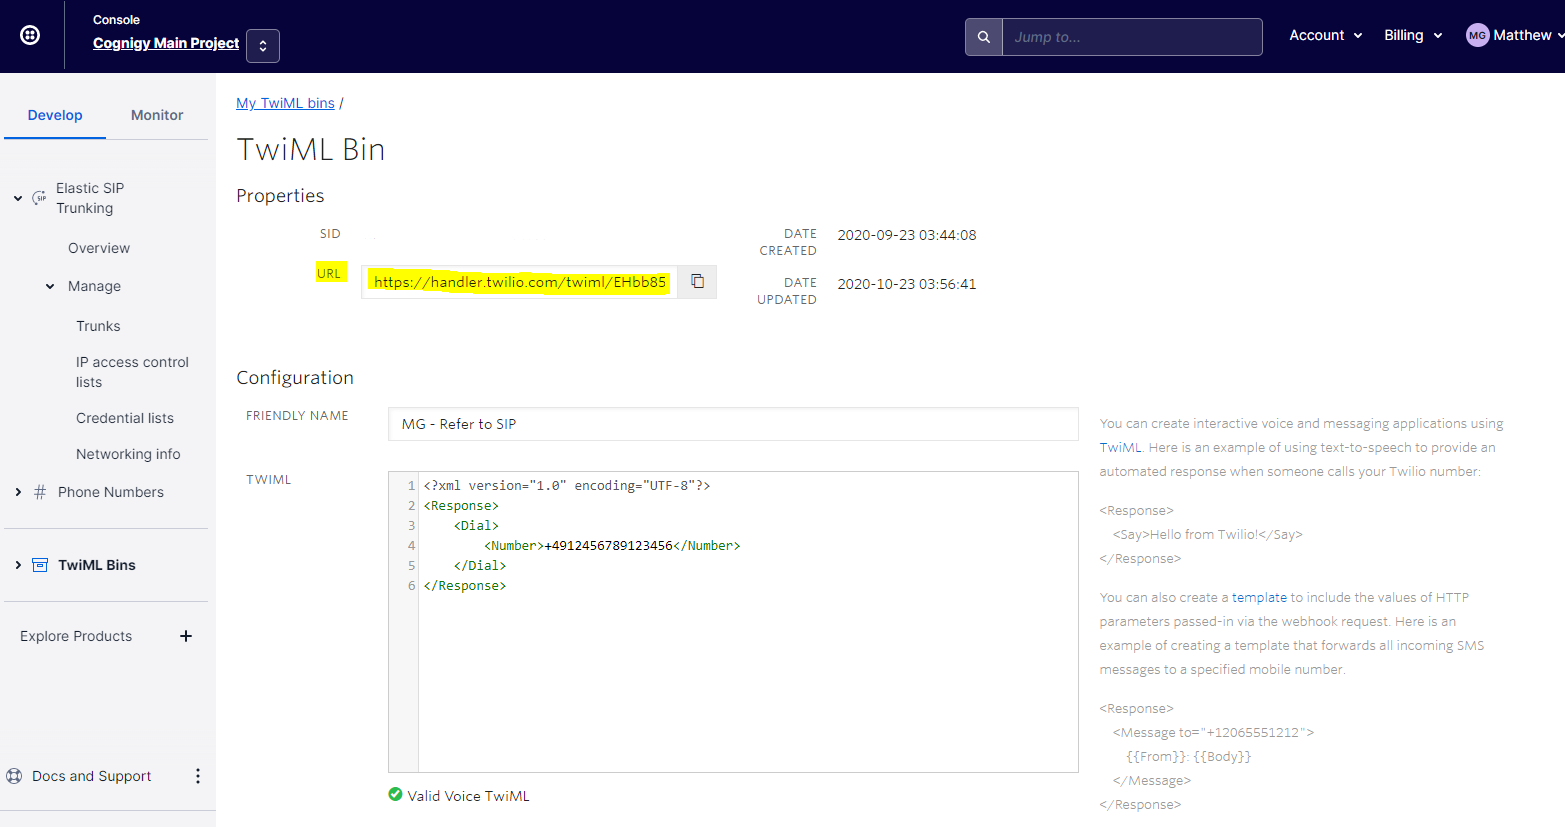Open Credential lists page
Image resolution: width=1565 pixels, height=827 pixels.
(x=125, y=418)
